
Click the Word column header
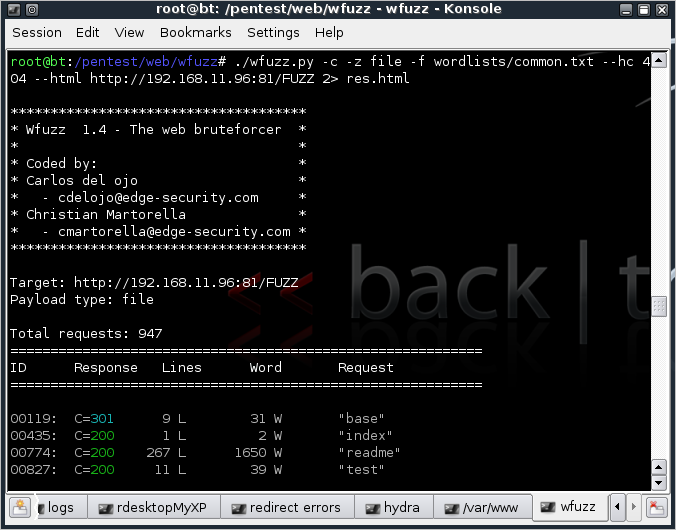click(x=266, y=367)
